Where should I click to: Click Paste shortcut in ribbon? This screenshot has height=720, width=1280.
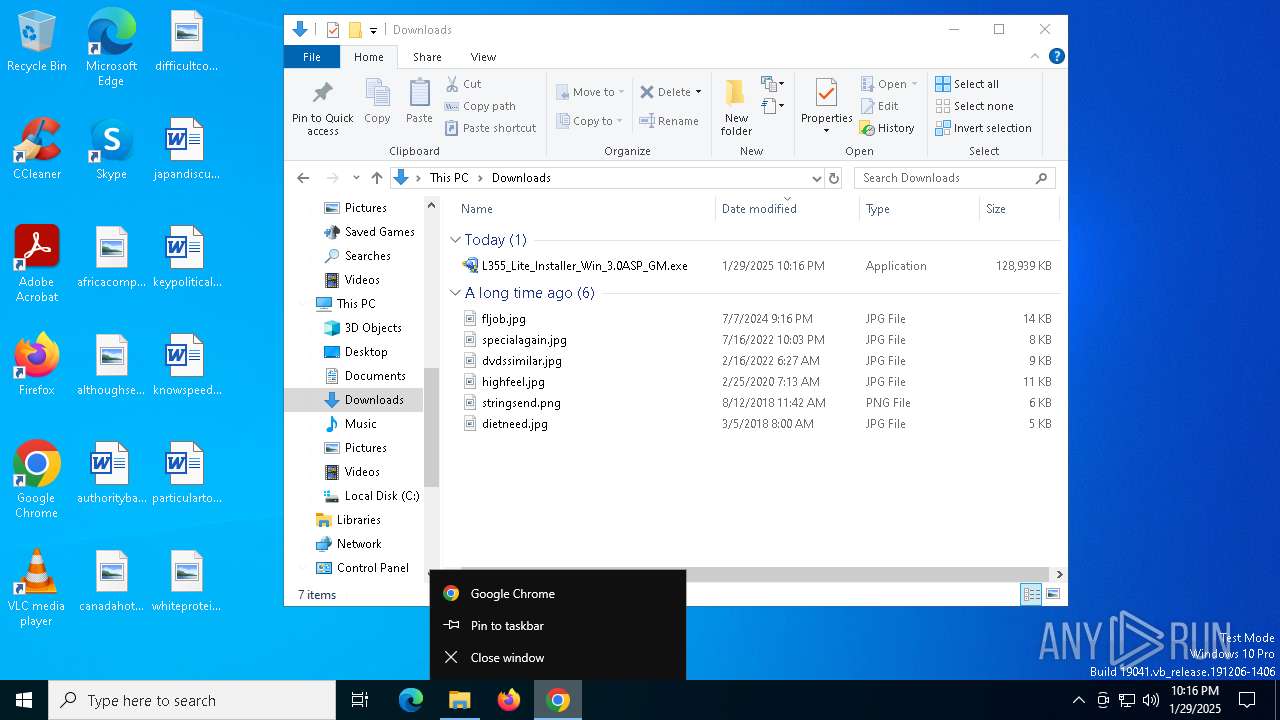(490, 128)
